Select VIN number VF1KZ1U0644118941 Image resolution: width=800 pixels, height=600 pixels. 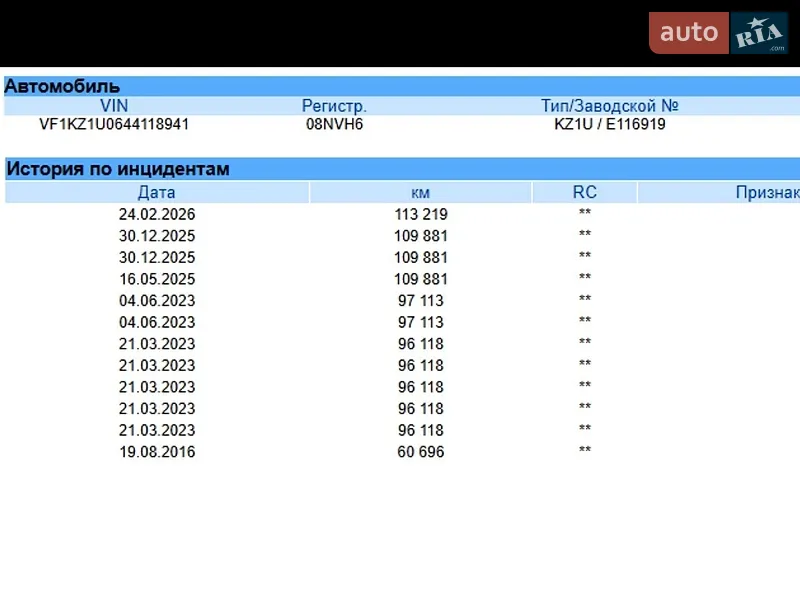tap(114, 124)
